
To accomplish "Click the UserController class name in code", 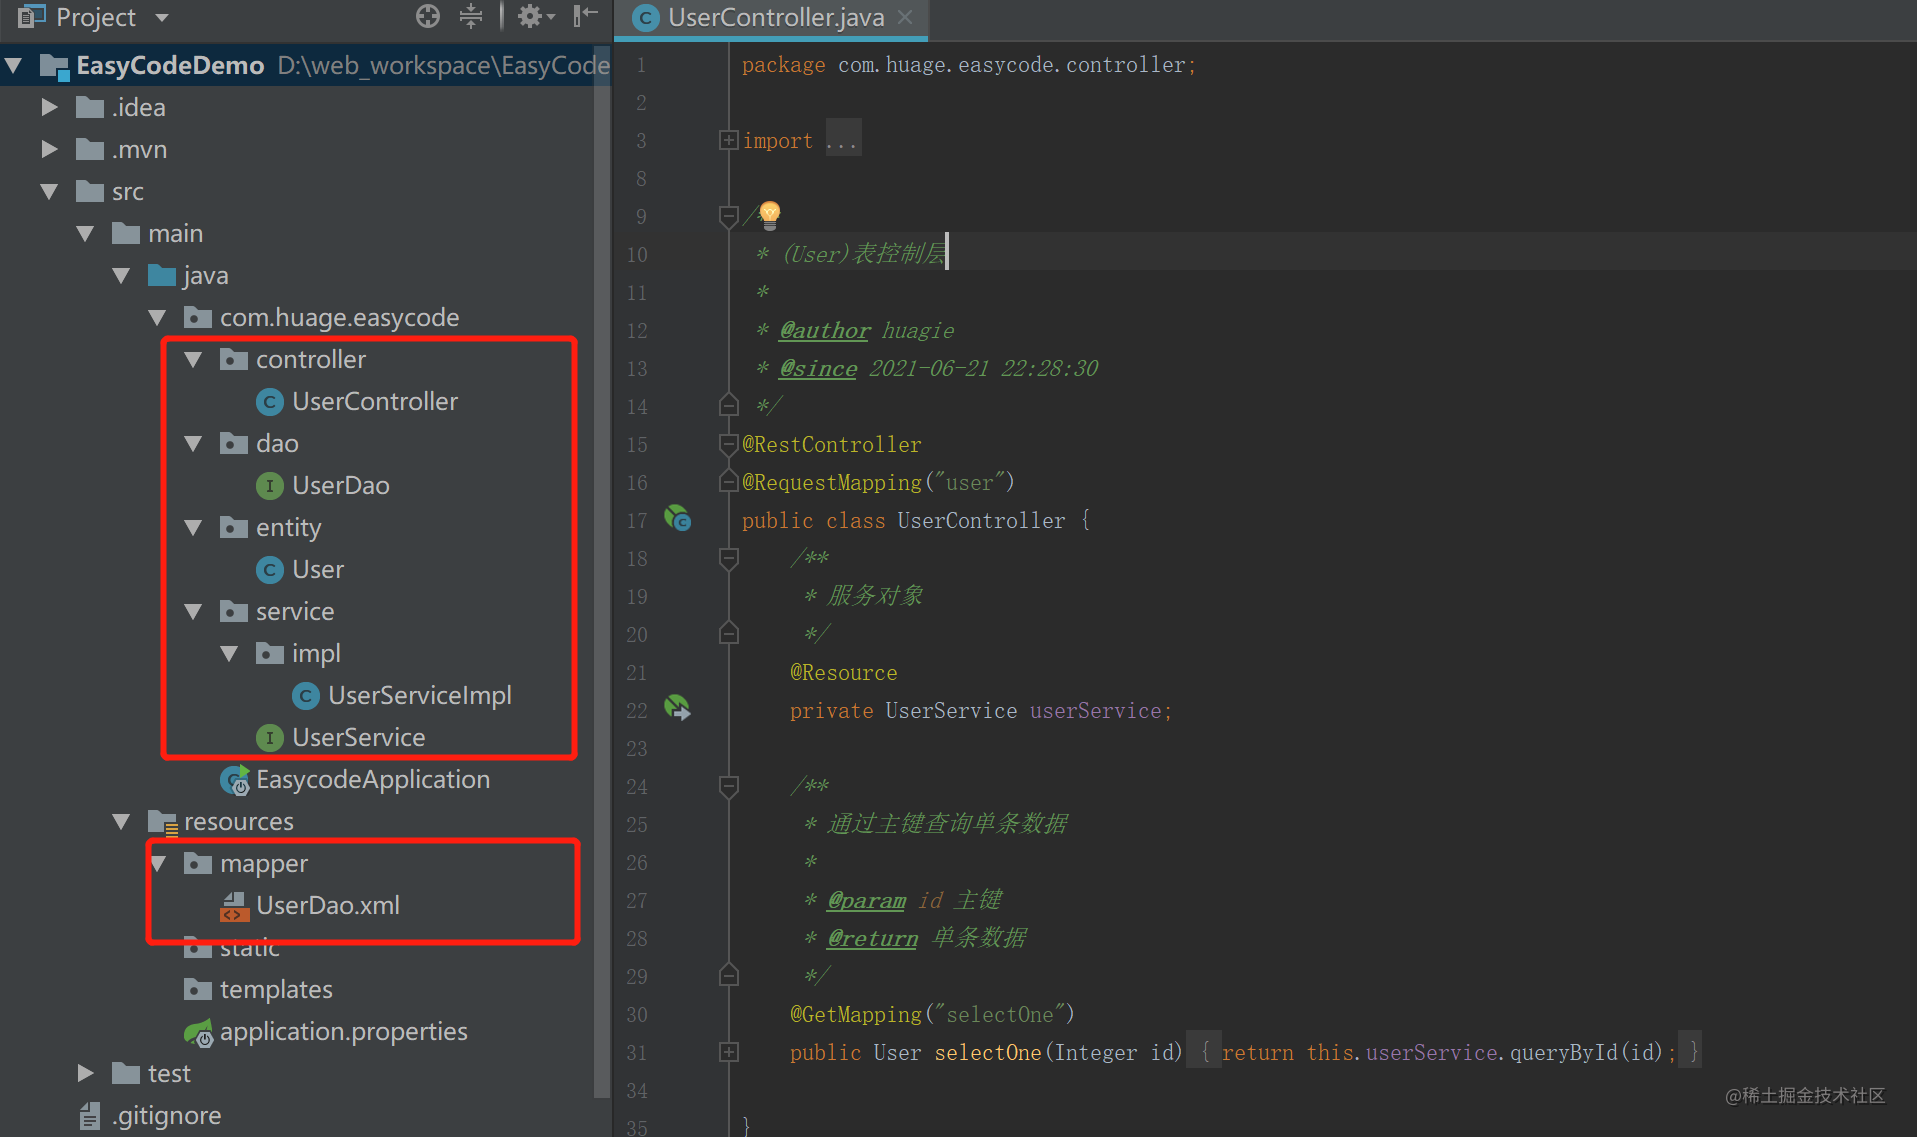I will point(981,520).
